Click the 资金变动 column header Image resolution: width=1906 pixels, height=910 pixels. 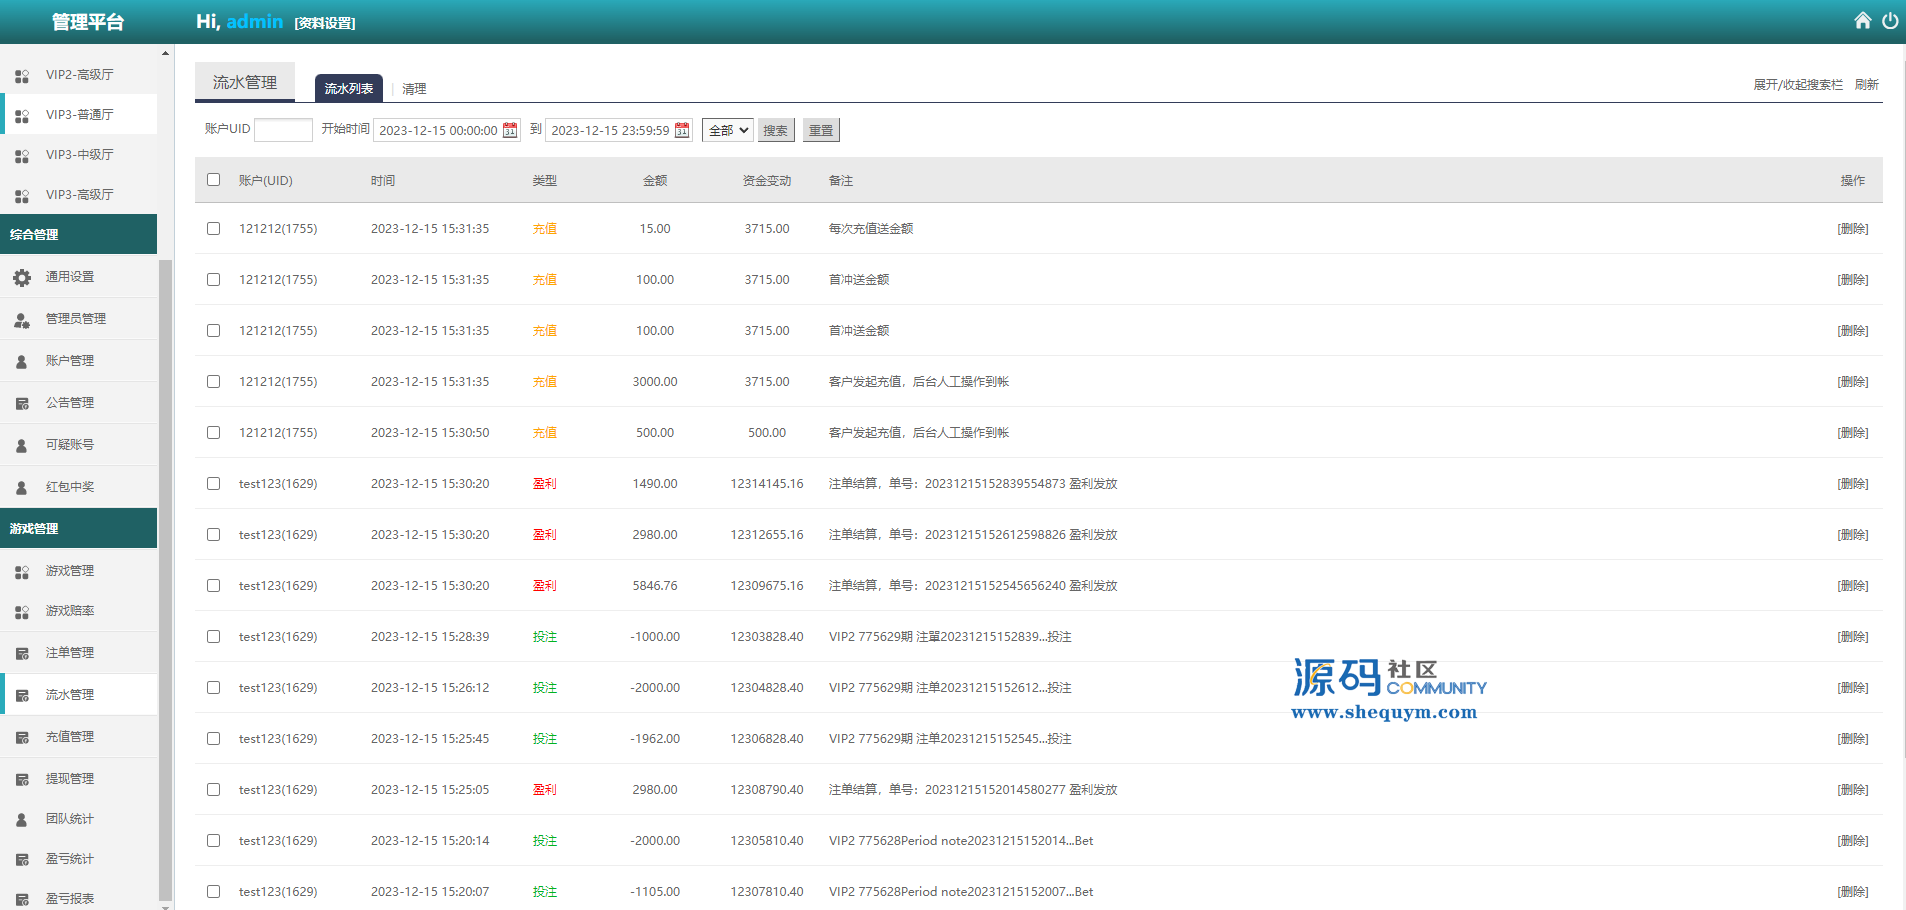tap(766, 180)
